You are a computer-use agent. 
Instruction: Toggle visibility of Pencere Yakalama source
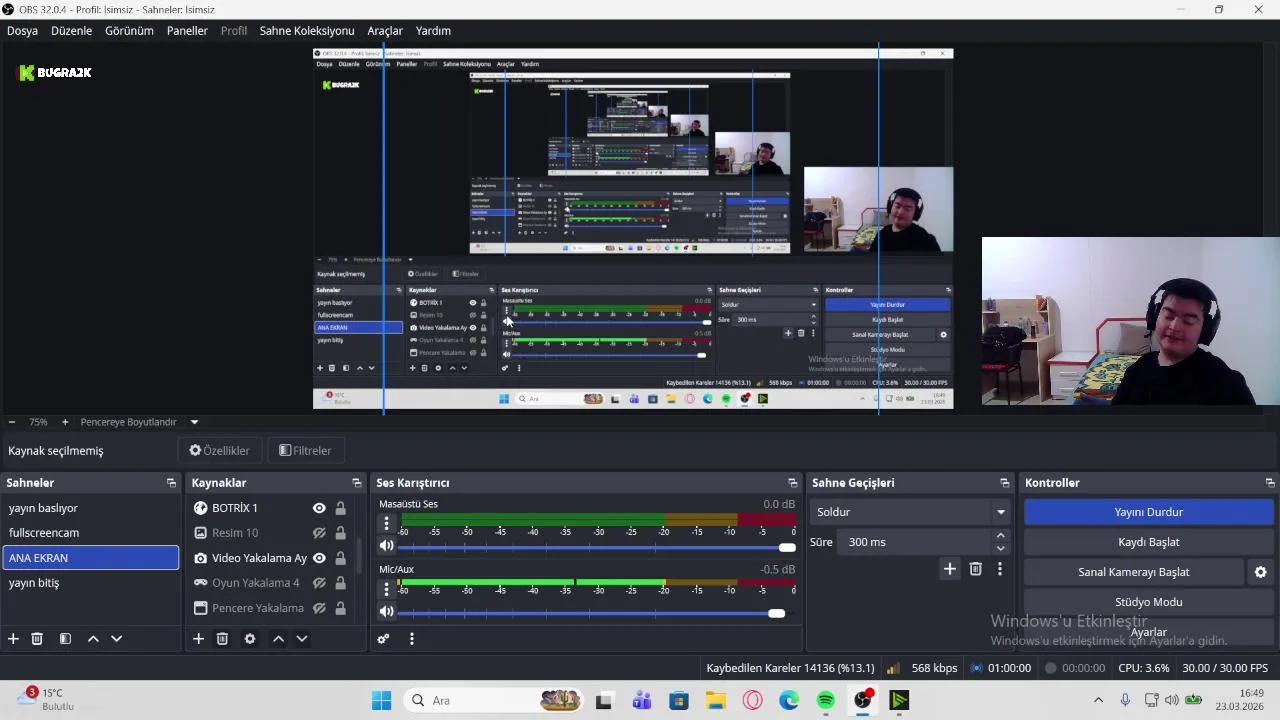coord(319,608)
